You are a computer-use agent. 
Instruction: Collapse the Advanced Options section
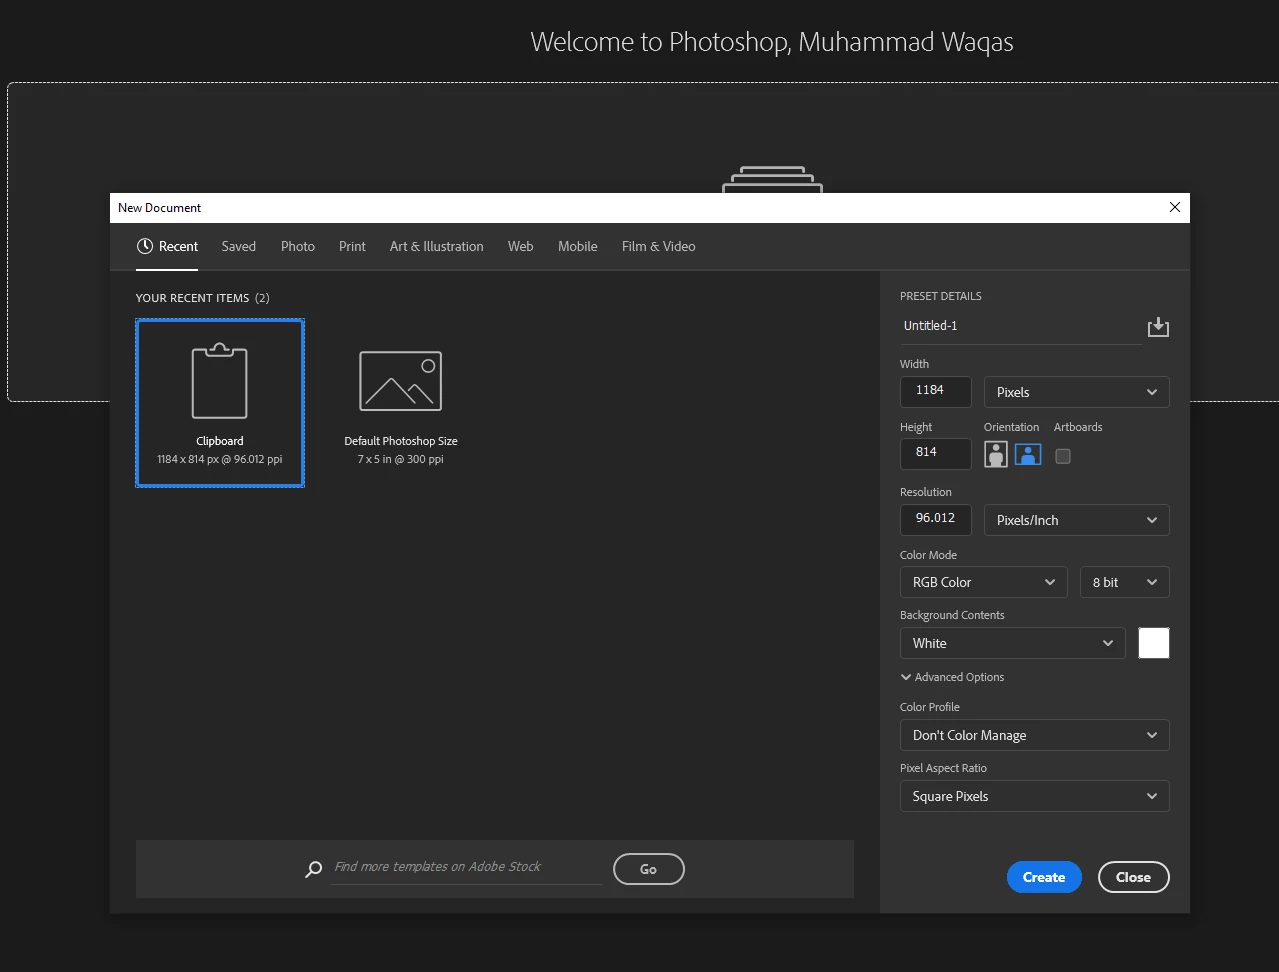[952, 677]
